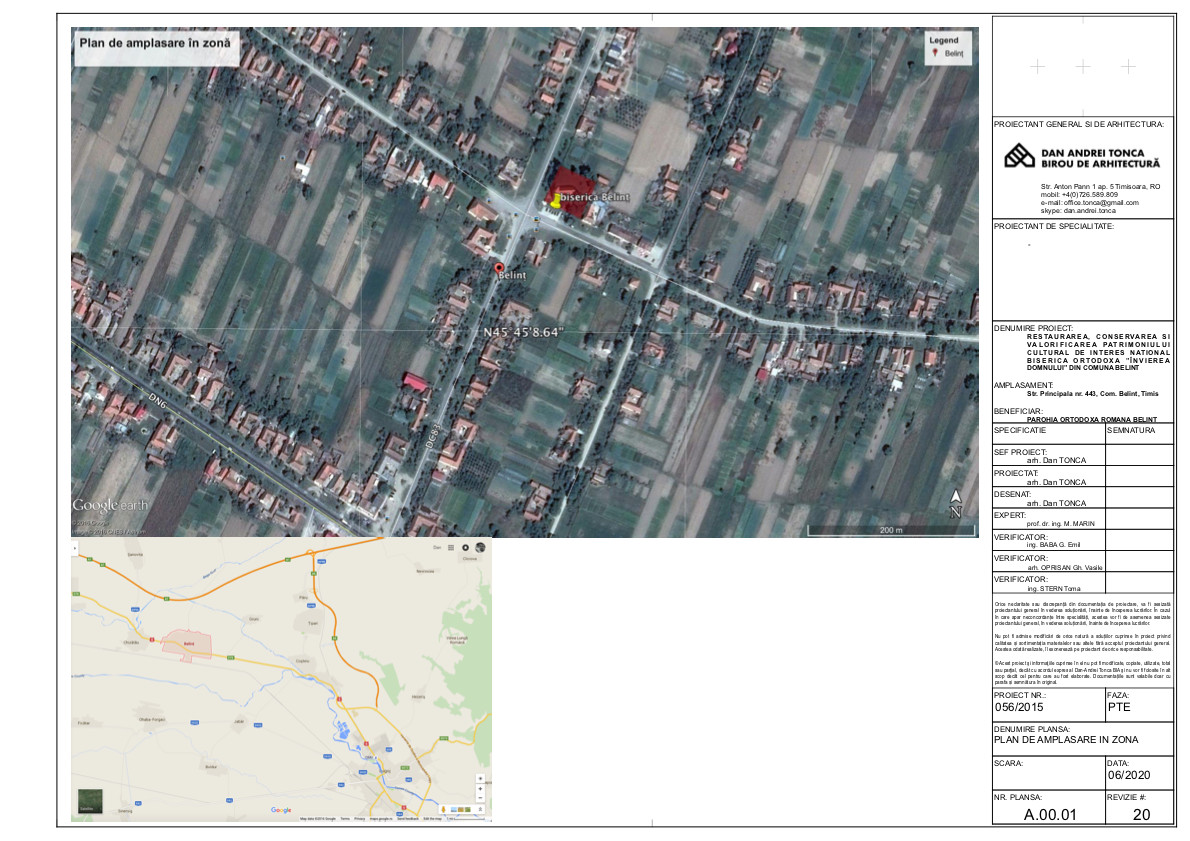Image resolution: width=1190 pixels, height=841 pixels.
Task: Click the Send feedback link
Action: click(406, 819)
